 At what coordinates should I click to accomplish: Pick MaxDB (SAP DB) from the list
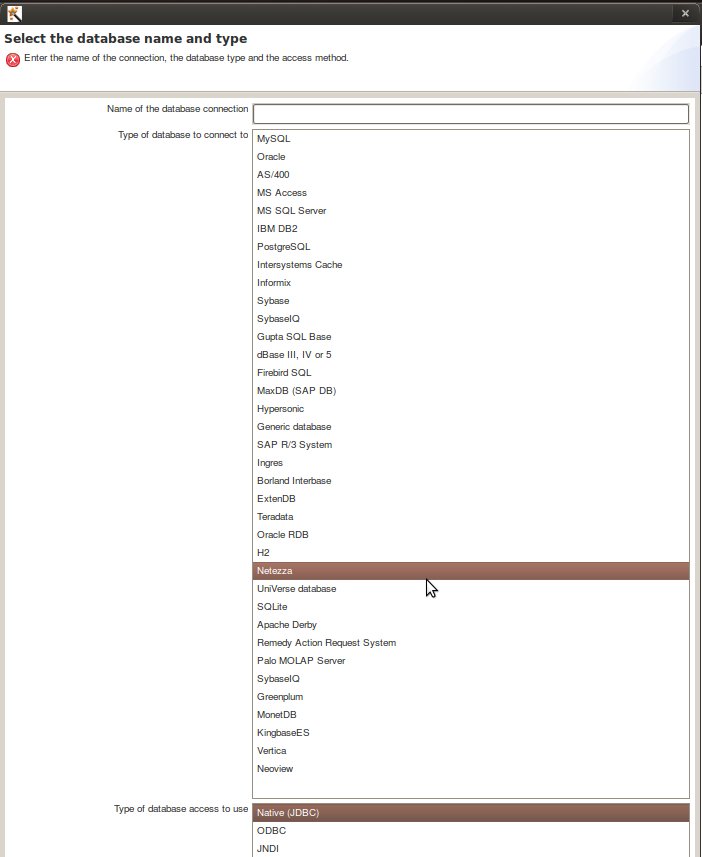coord(471,391)
